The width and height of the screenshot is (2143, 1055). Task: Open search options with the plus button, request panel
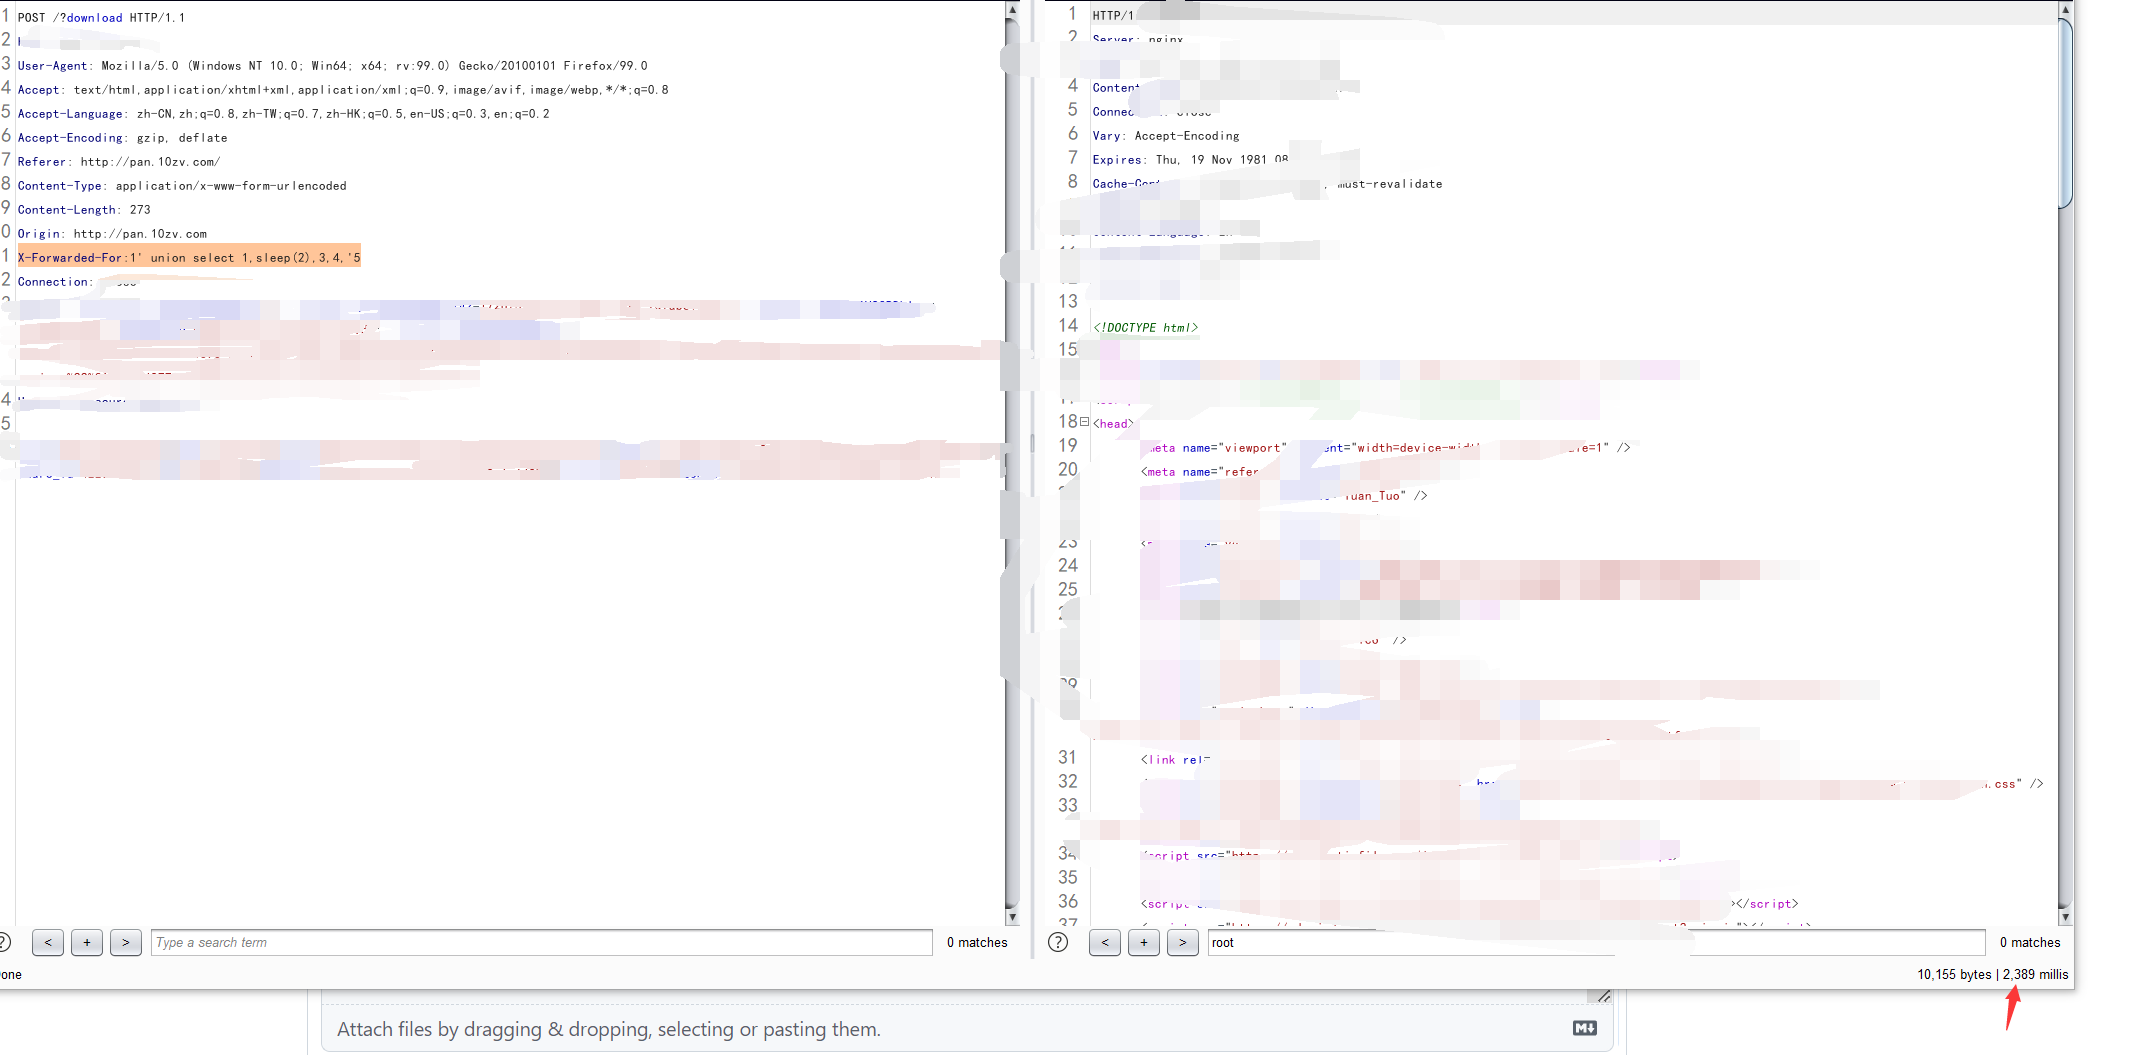[x=86, y=942]
